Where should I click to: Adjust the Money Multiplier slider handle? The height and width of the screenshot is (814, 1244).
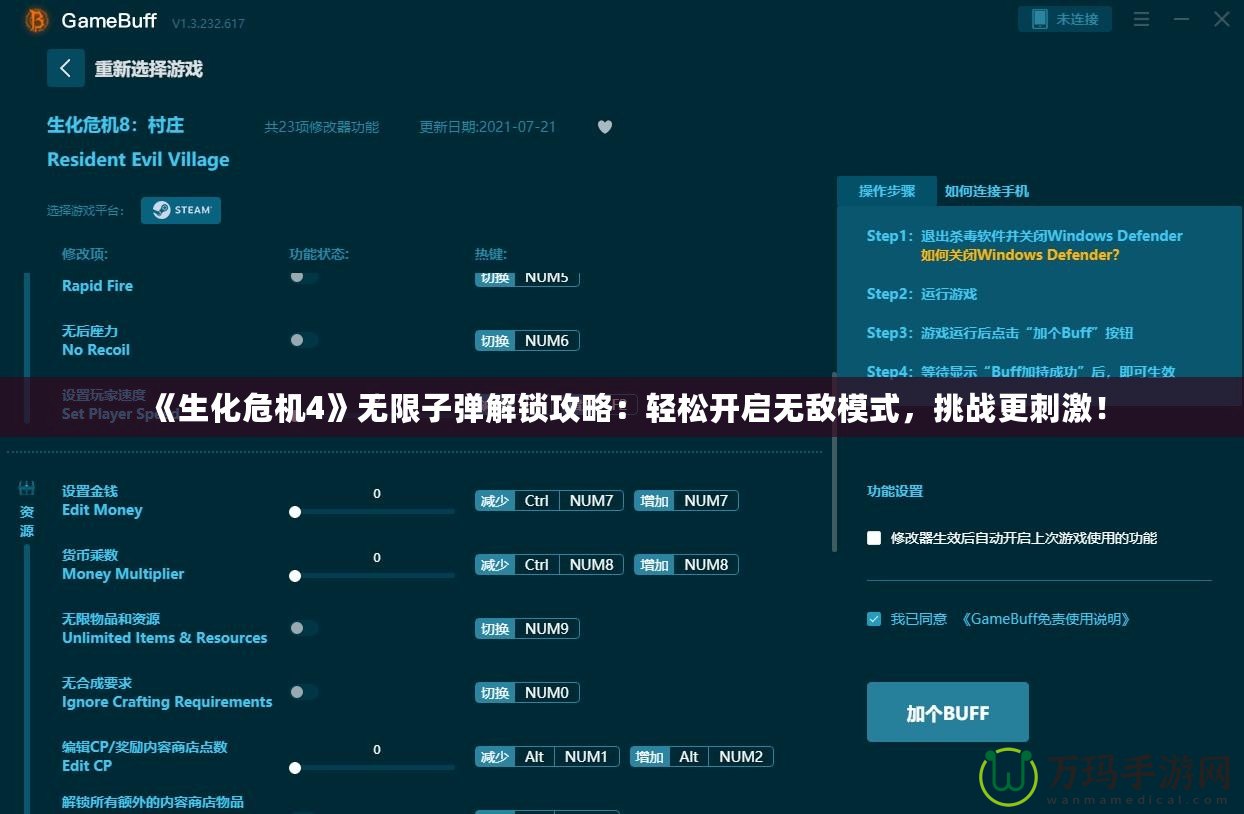pos(295,576)
